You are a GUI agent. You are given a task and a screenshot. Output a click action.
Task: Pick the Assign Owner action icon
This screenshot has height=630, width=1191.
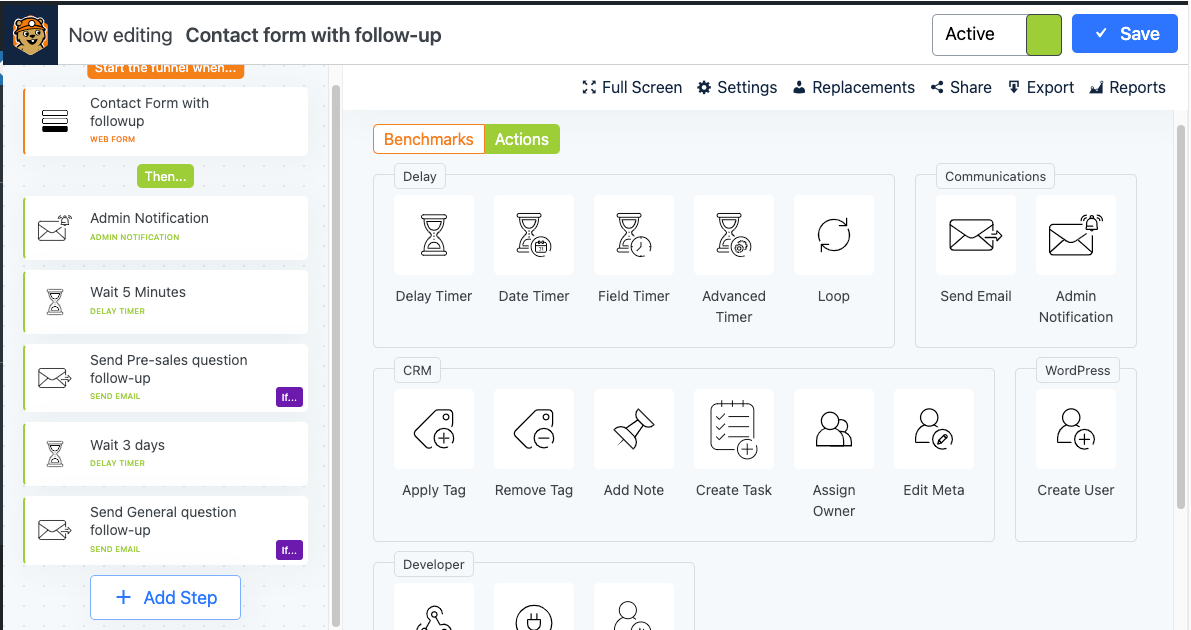click(834, 429)
